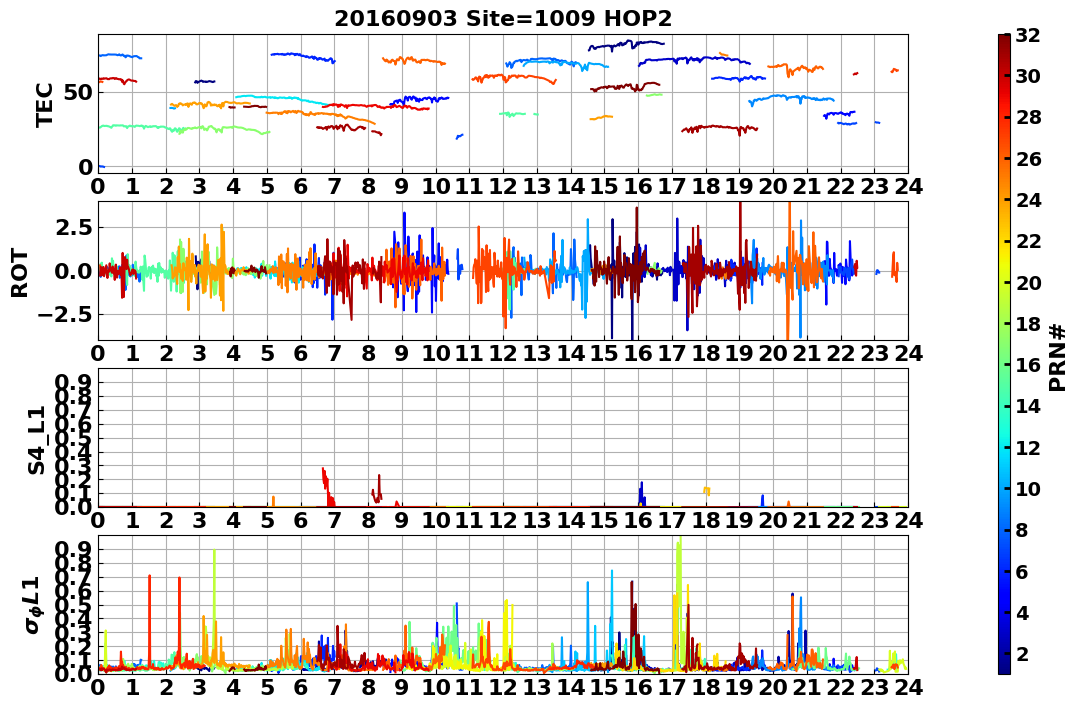
Task: Click the colorbar tick label 4
Action: (x=1022, y=612)
